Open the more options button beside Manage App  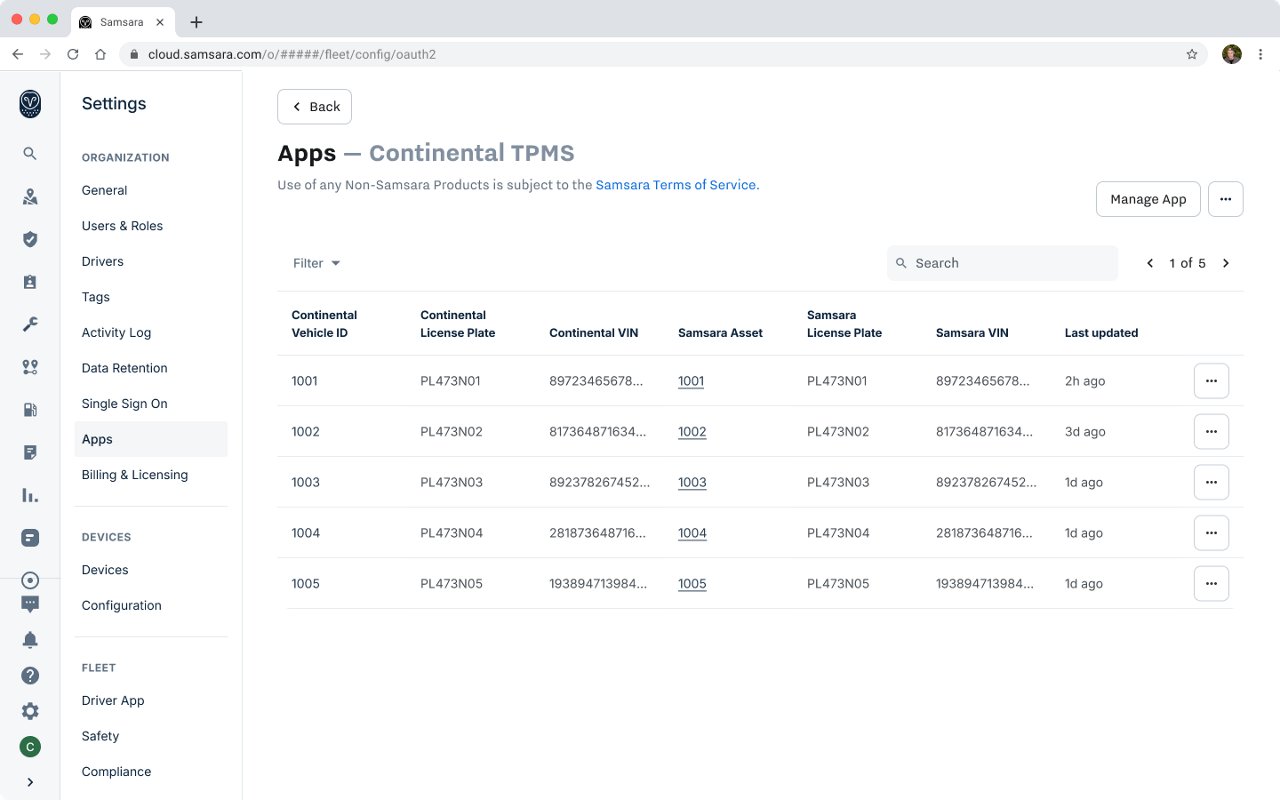click(x=1226, y=199)
